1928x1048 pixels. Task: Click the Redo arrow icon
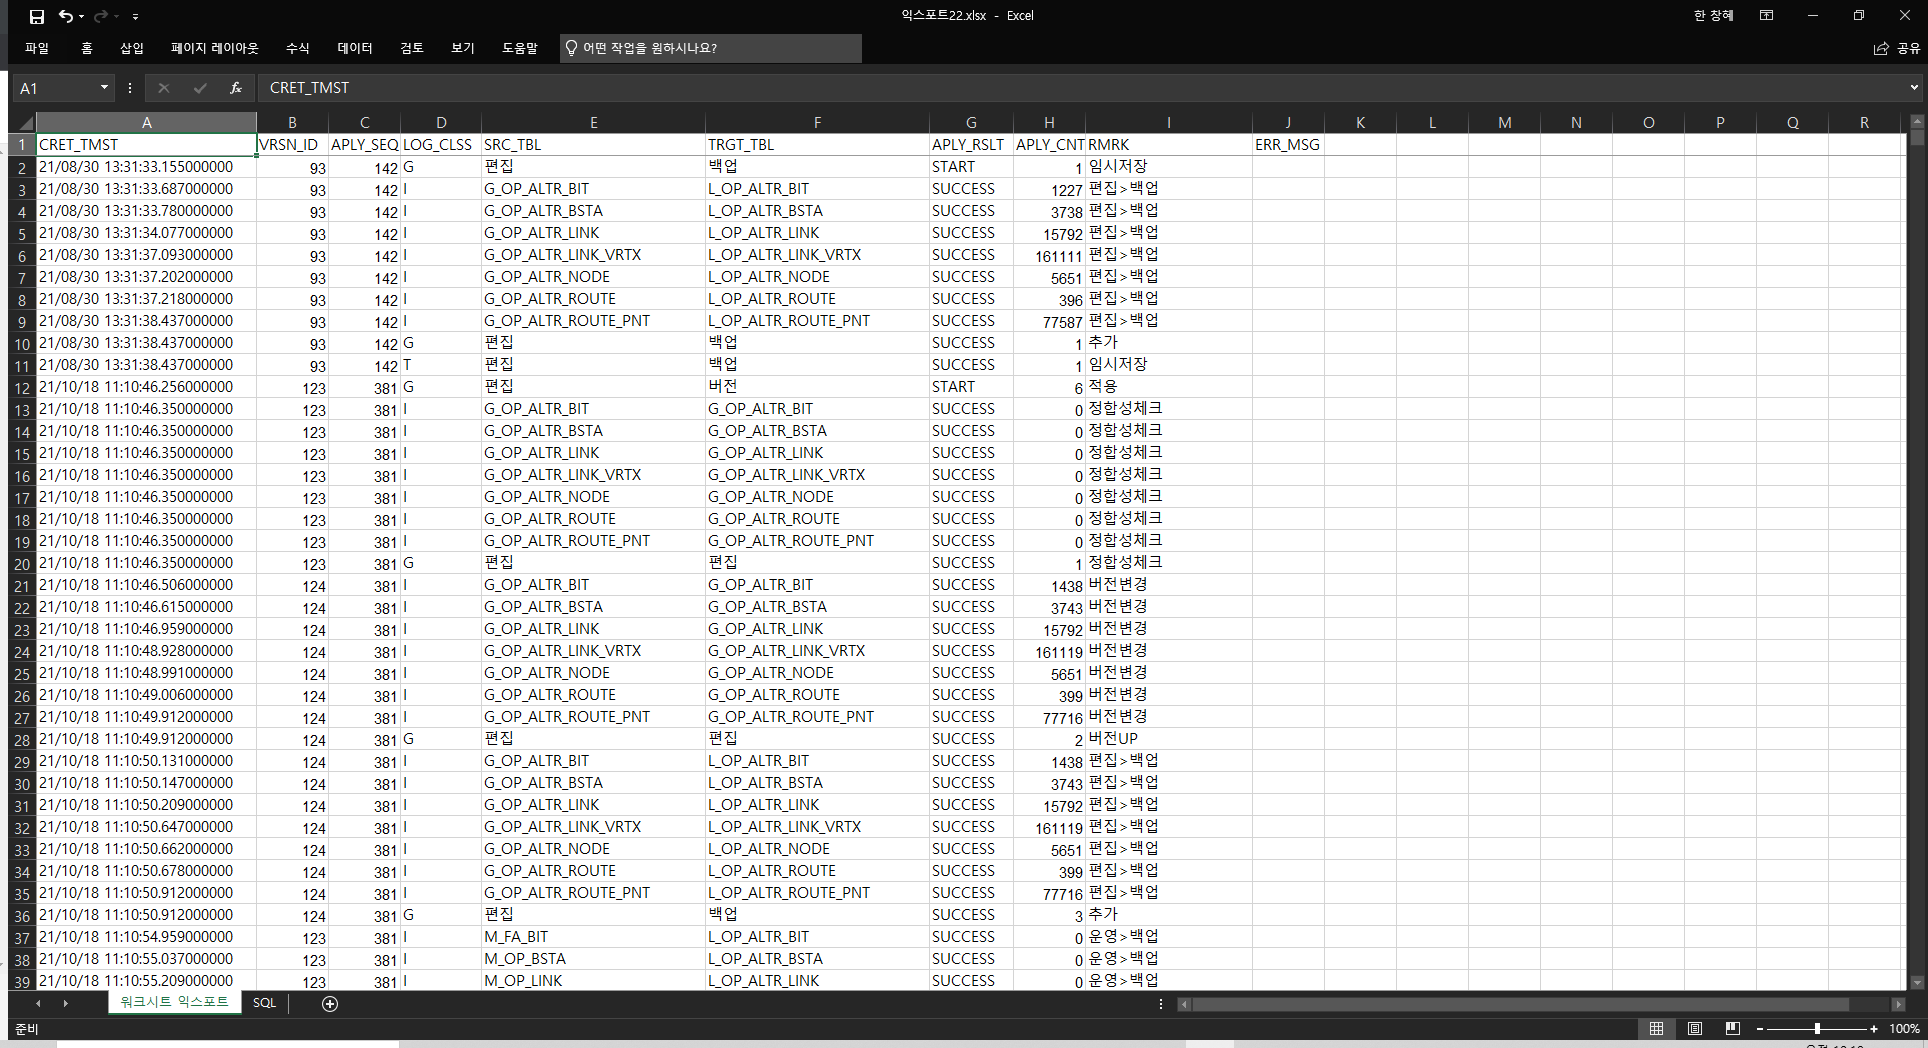click(100, 16)
